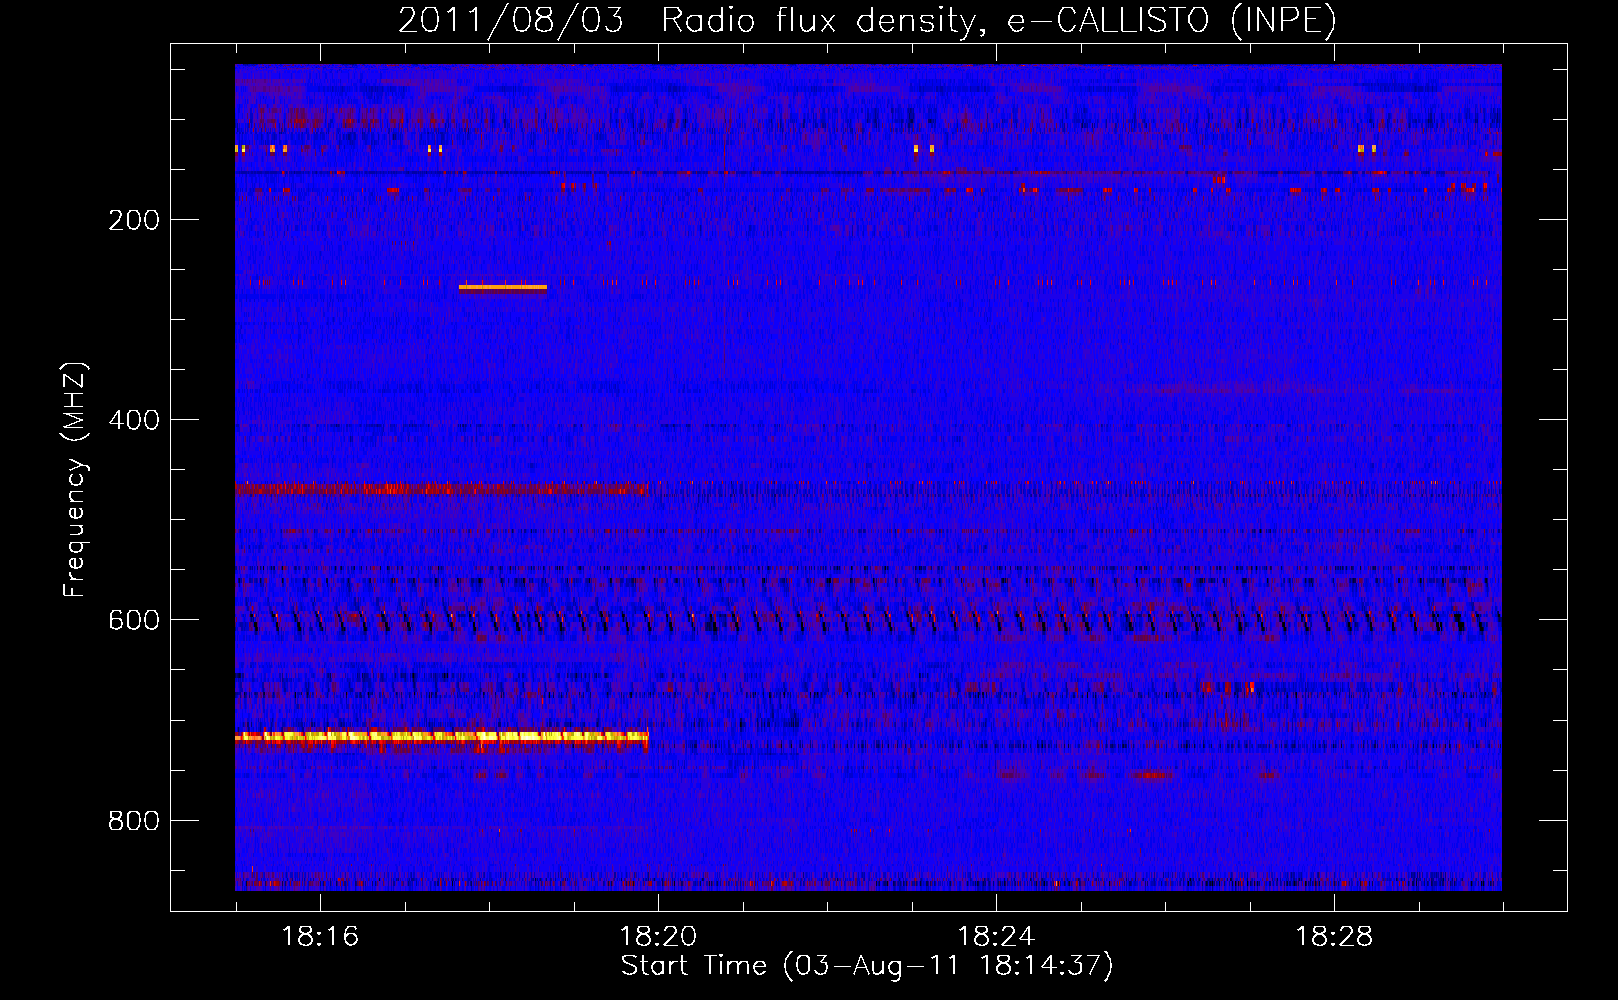
Task: Click the 800 frequency tick label
Action: point(134,821)
